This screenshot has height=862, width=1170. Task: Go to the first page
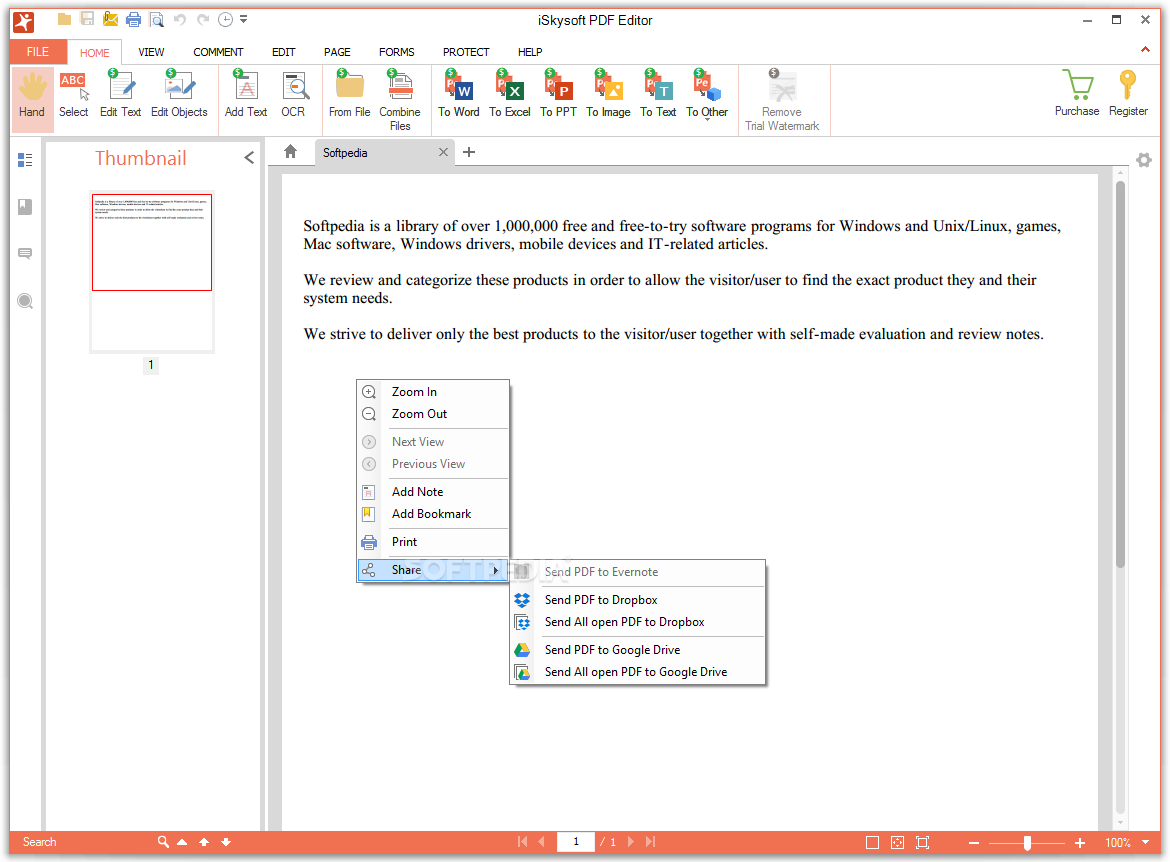pyautogui.click(x=522, y=842)
